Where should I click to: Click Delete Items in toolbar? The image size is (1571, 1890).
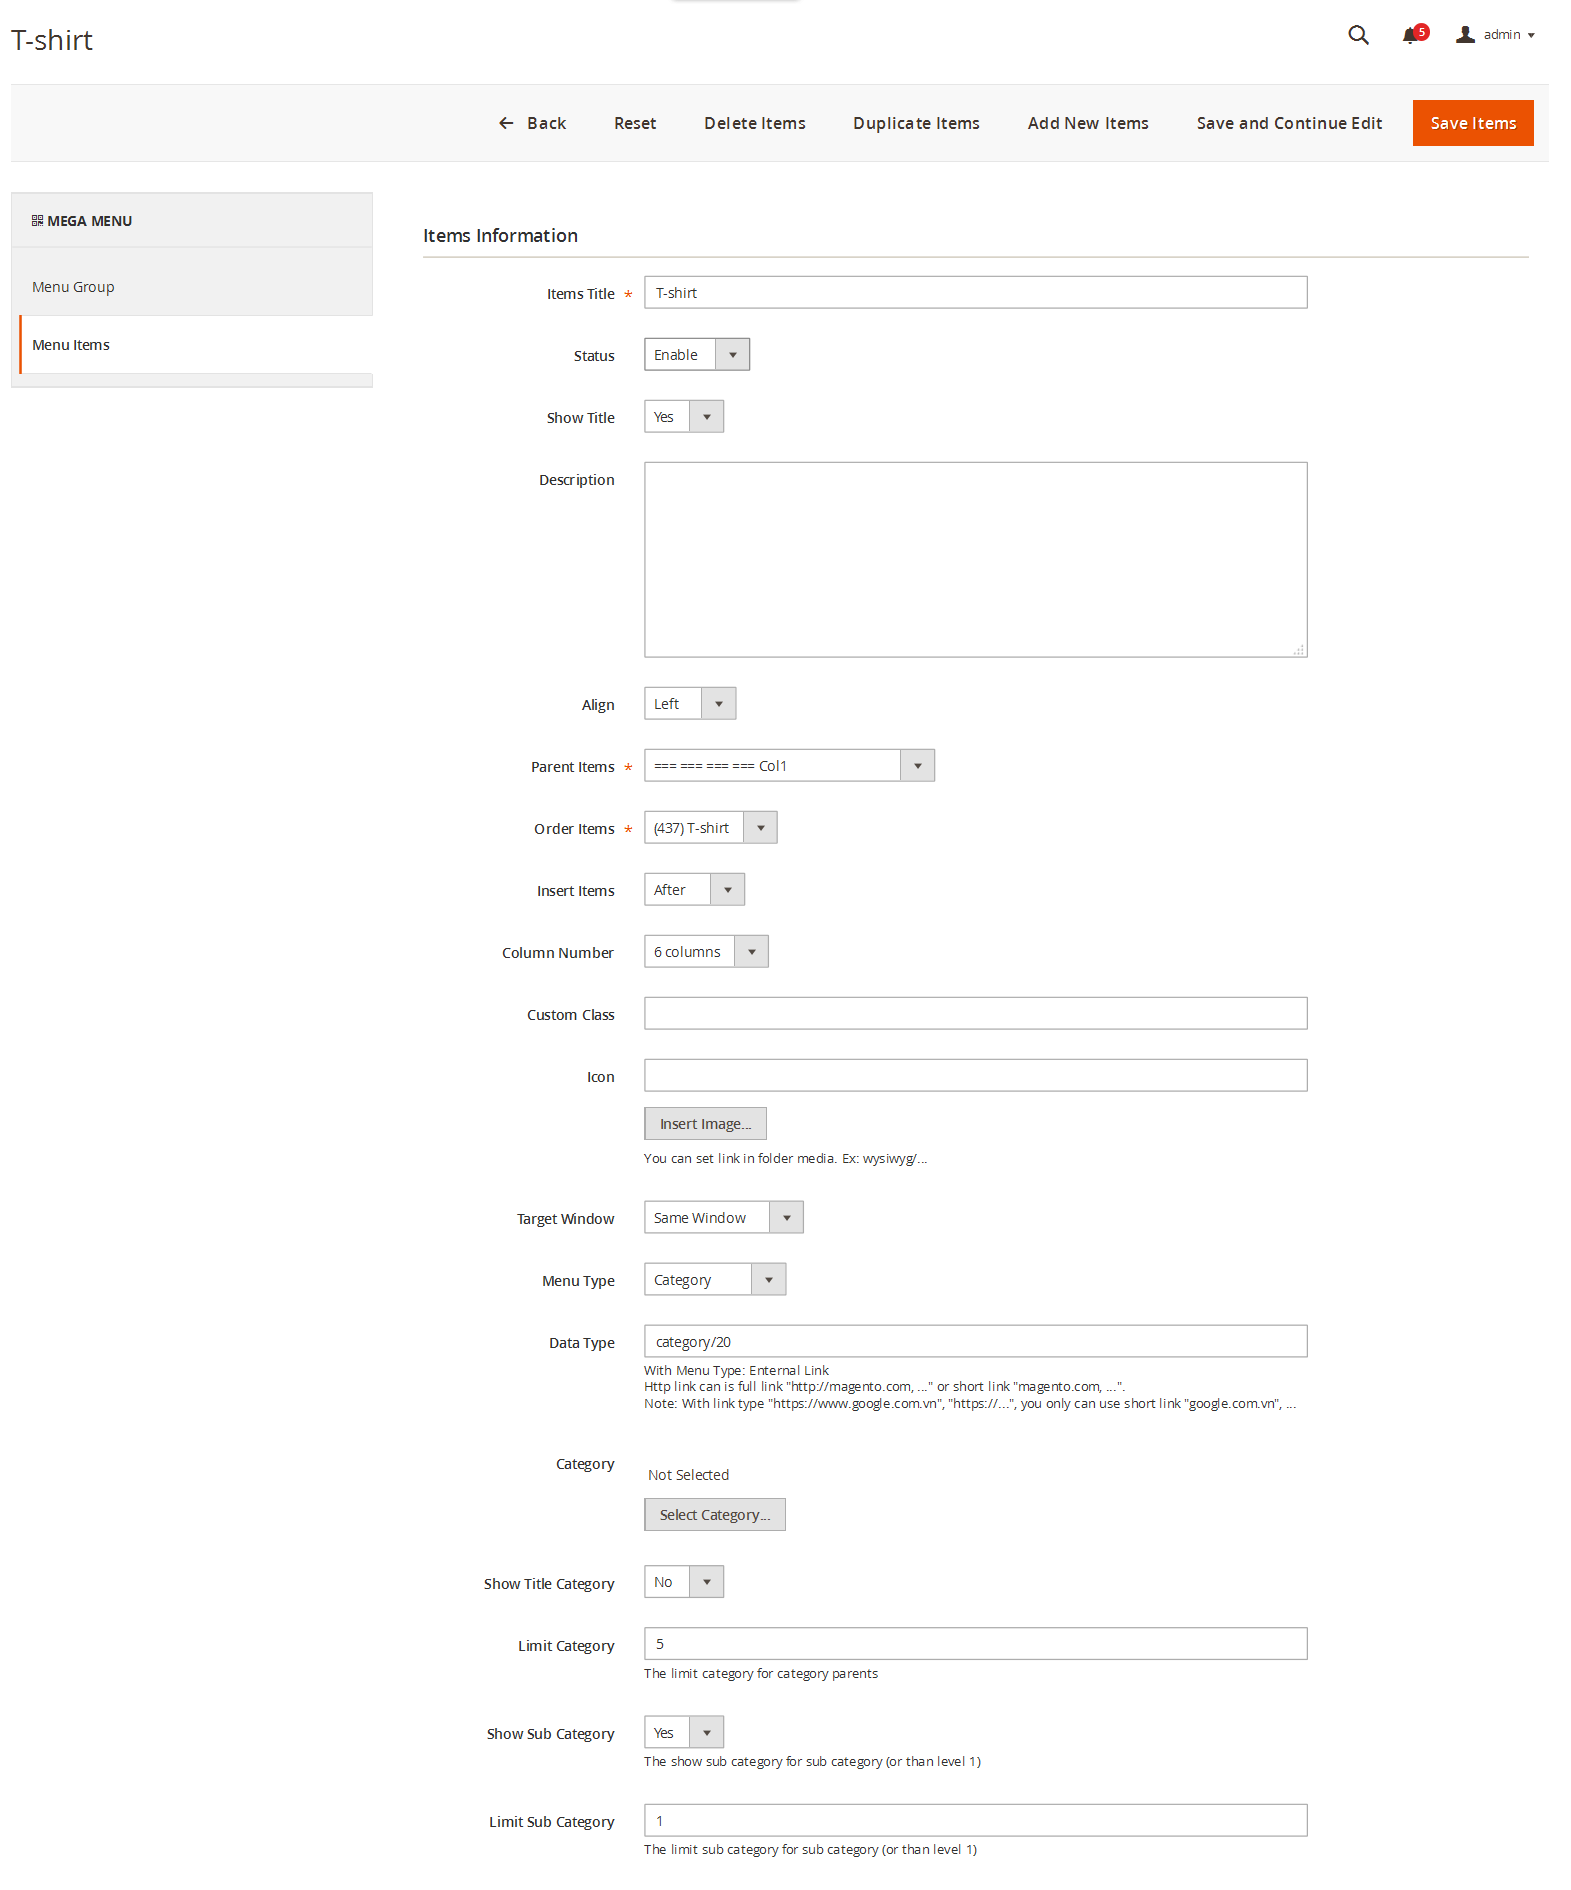[754, 123]
